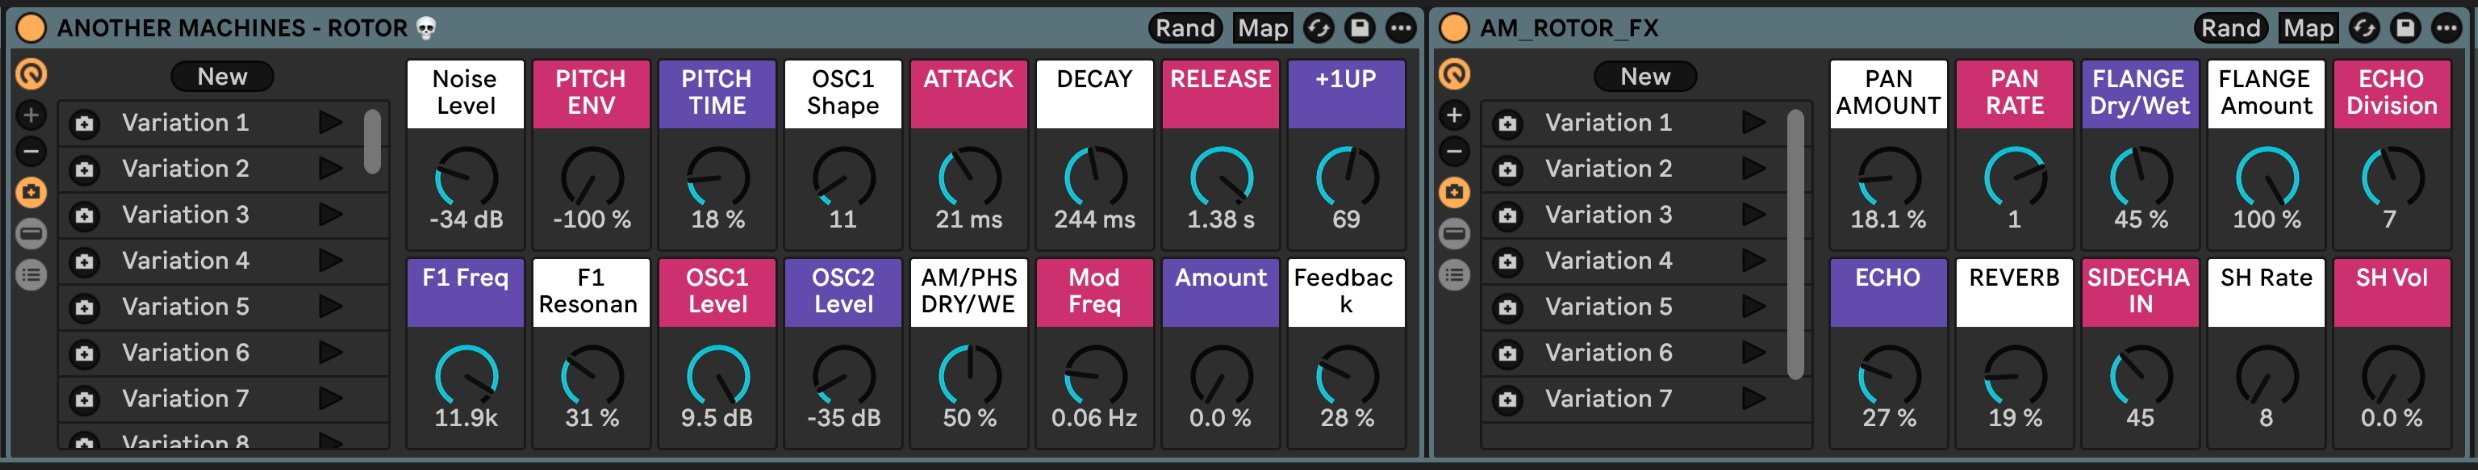Save preset icon in AM_ROTOR_FX rack

(x=2405, y=28)
